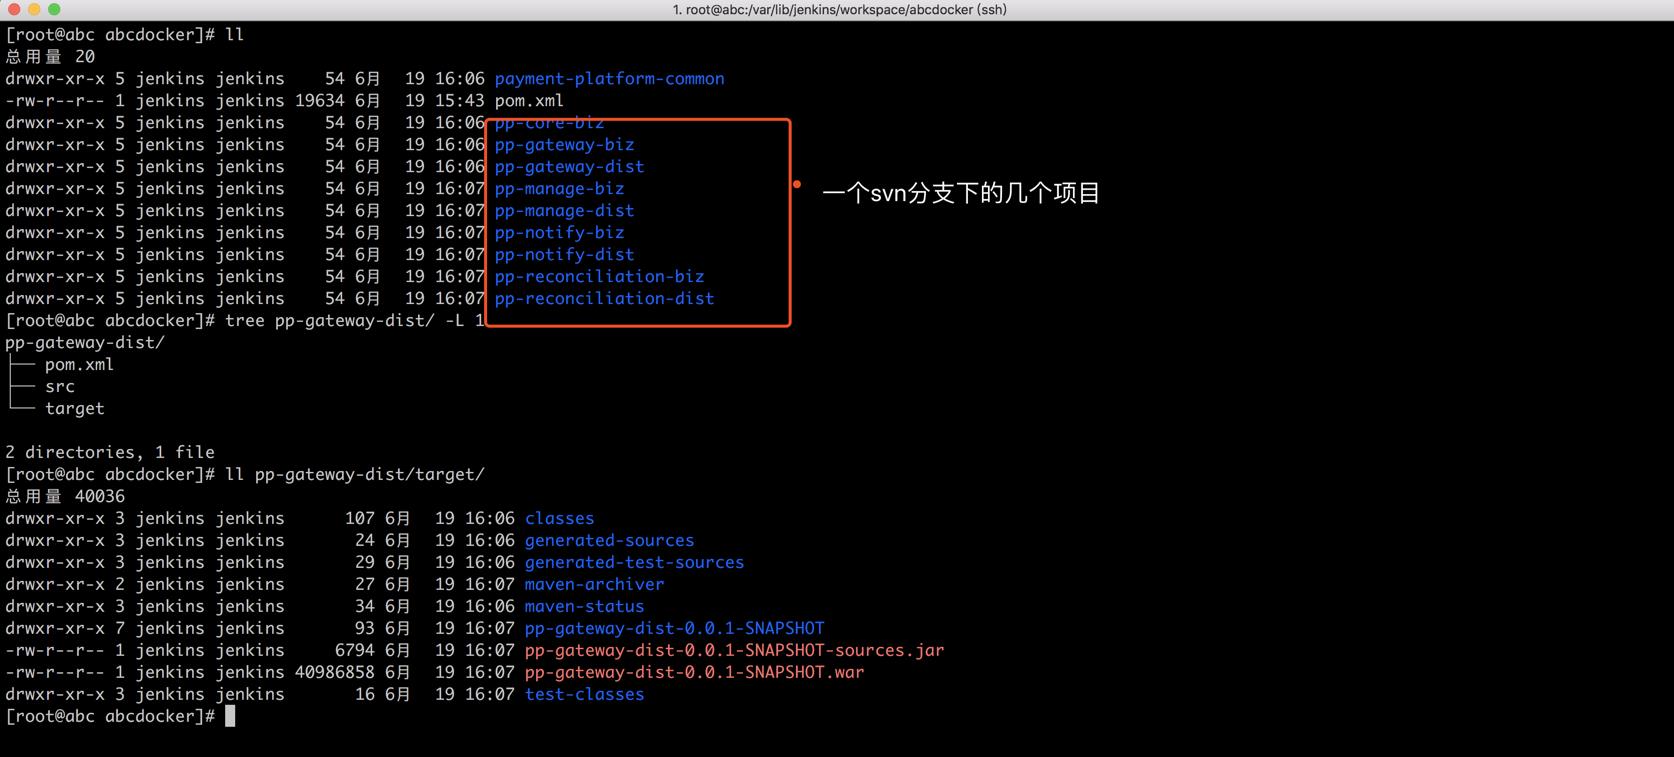The image size is (1674, 757).
Task: Click the 6794 file size value
Action: (x=355, y=650)
